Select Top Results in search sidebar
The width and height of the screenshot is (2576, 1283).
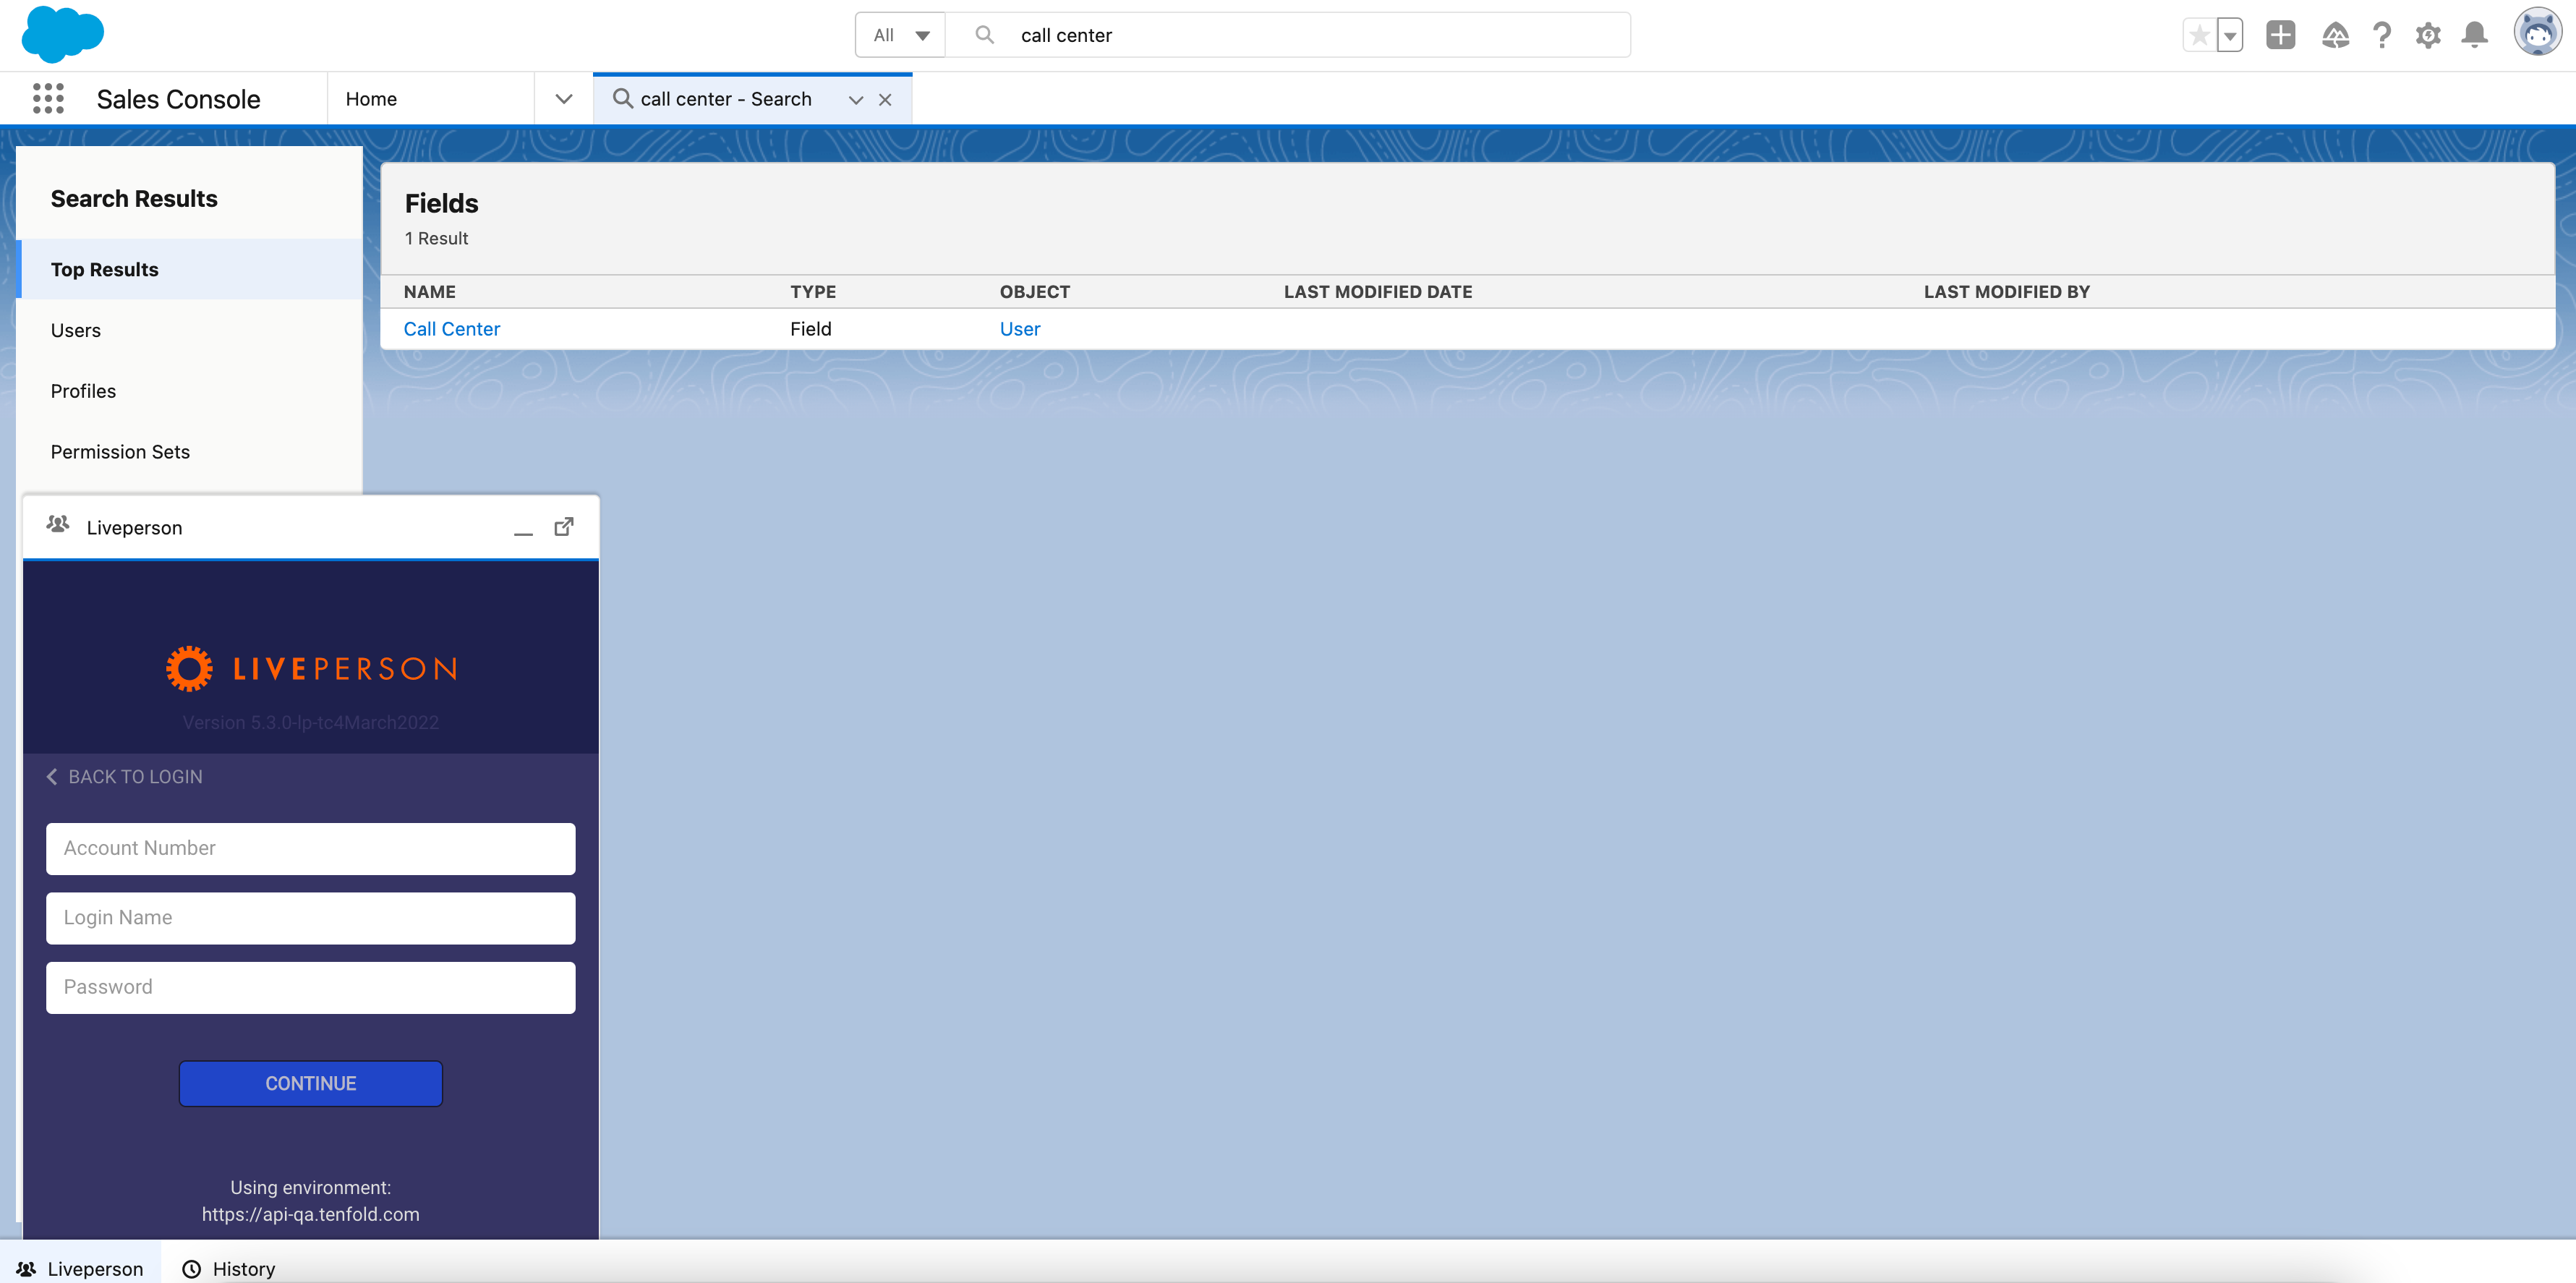click(190, 269)
